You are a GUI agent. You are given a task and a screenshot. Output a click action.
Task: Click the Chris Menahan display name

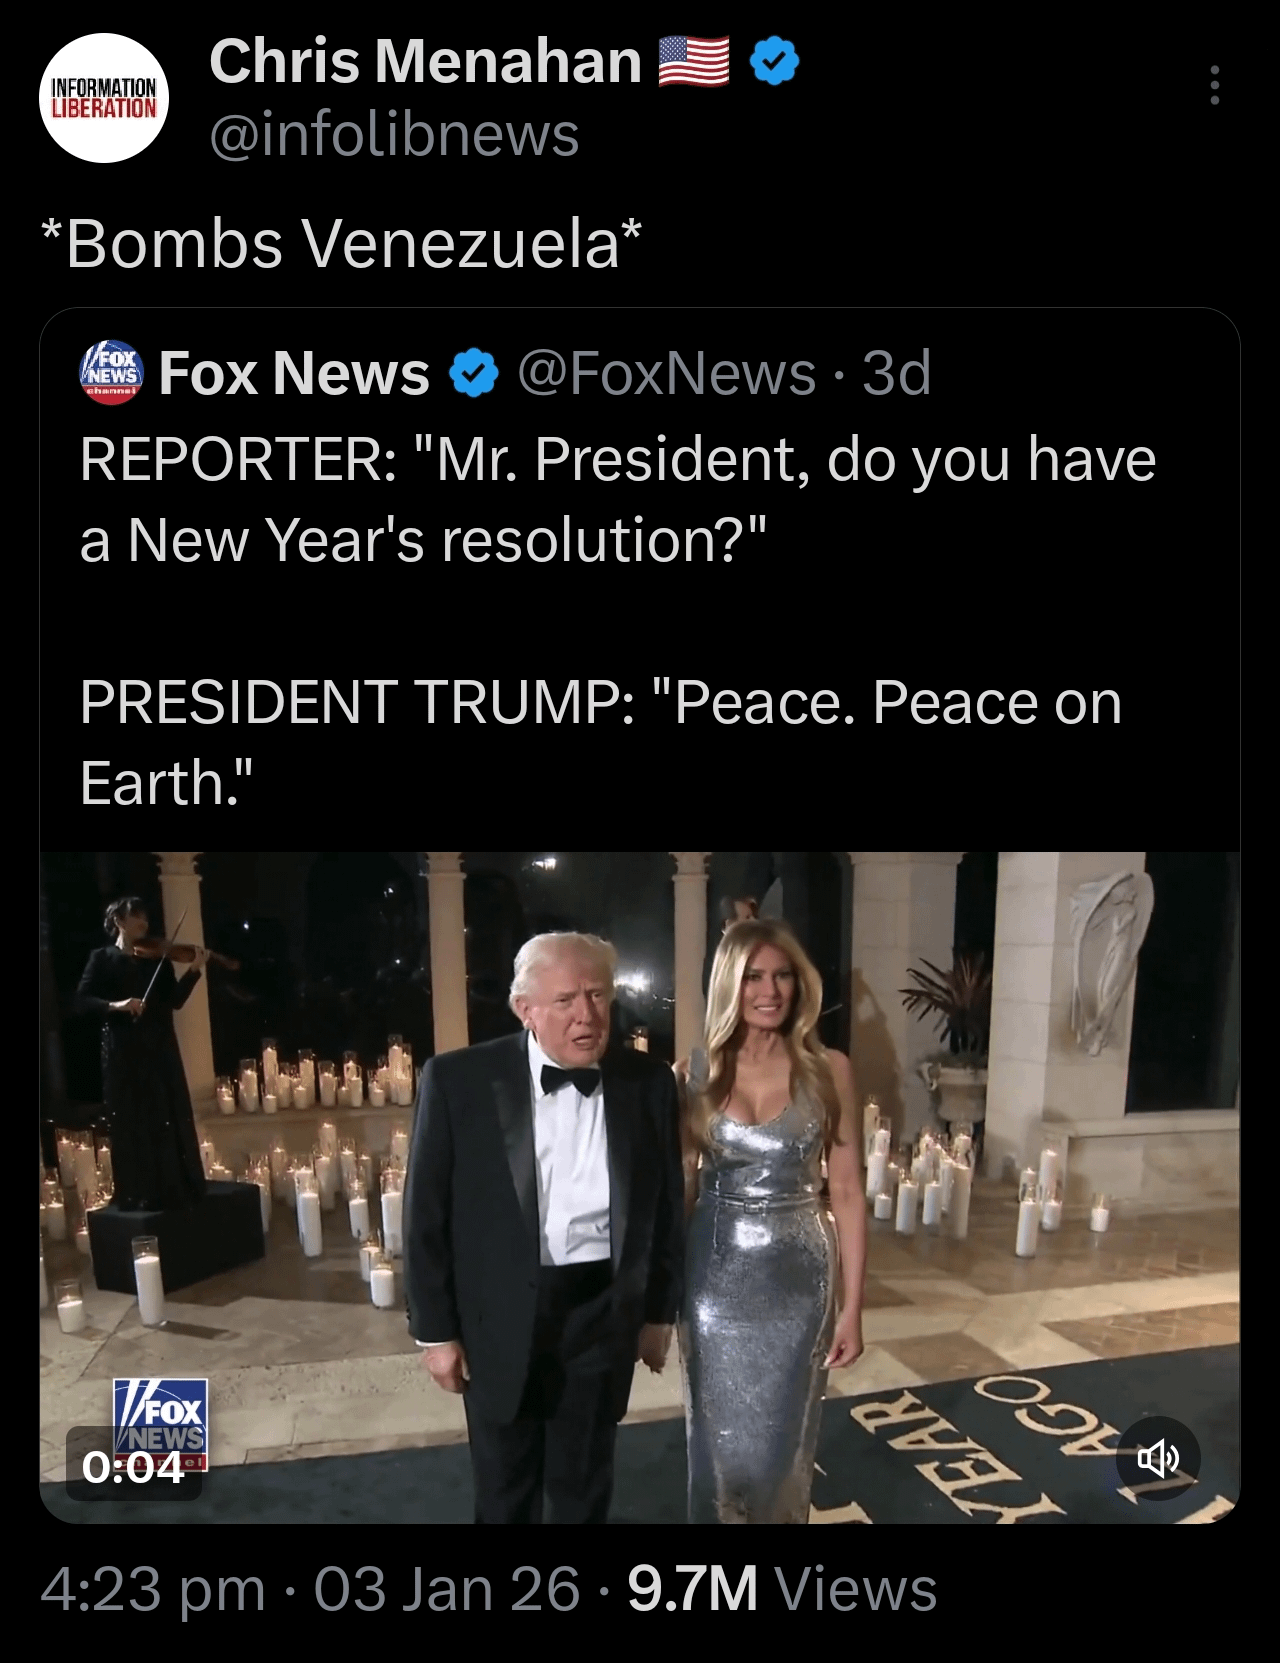pyautogui.click(x=425, y=61)
